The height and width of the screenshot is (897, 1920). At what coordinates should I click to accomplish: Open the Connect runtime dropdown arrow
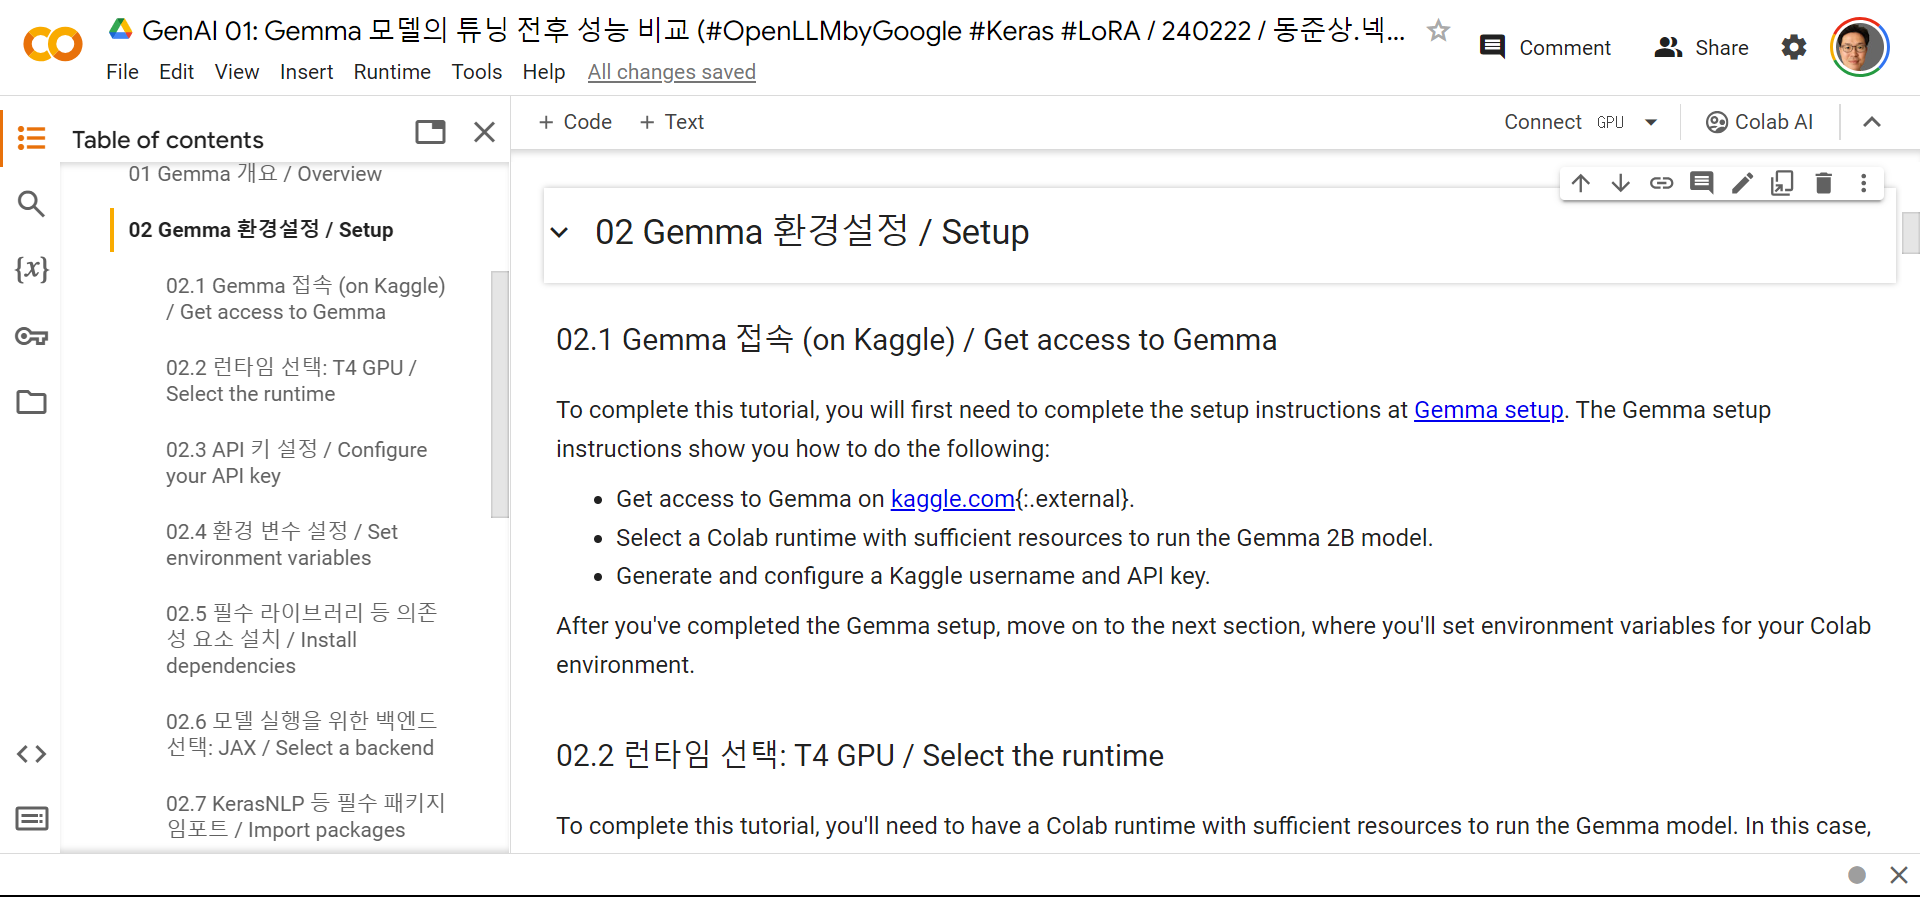pyautogui.click(x=1652, y=121)
